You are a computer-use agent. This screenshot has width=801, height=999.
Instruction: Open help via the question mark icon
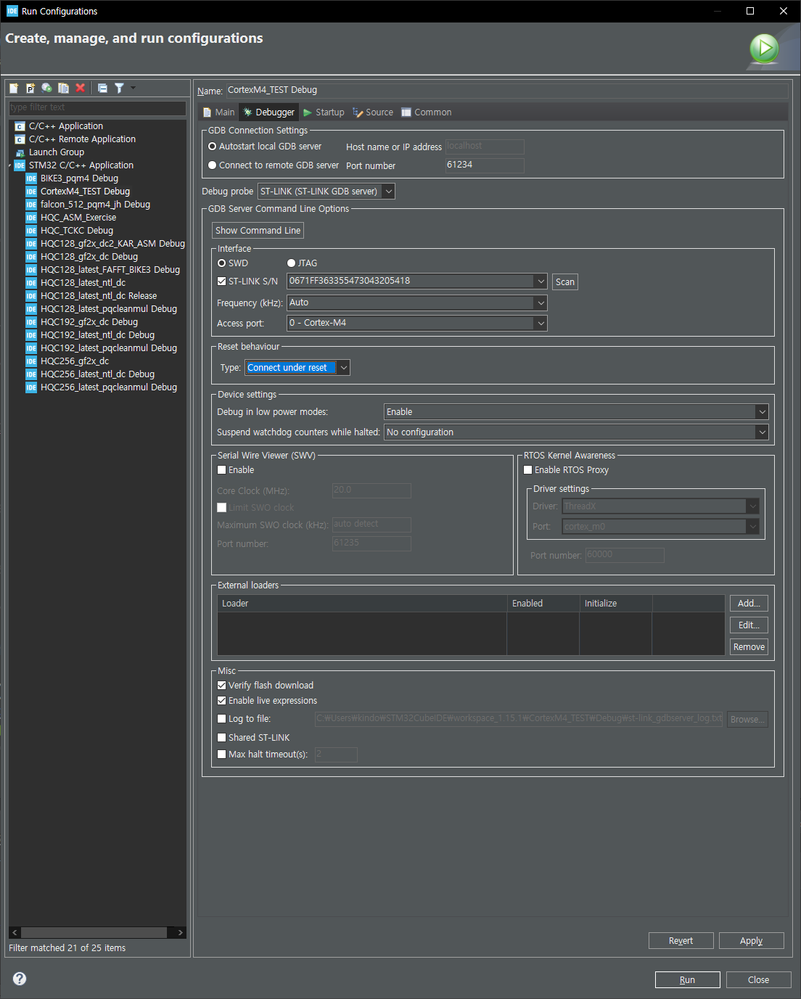[x=20, y=979]
